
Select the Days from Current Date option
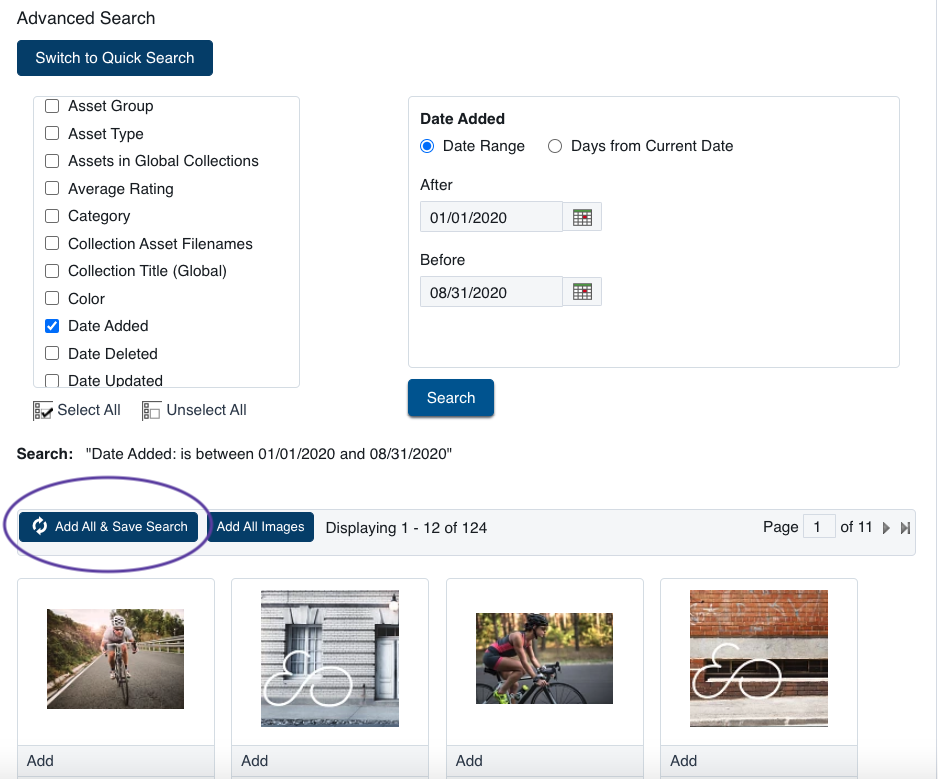tap(555, 146)
